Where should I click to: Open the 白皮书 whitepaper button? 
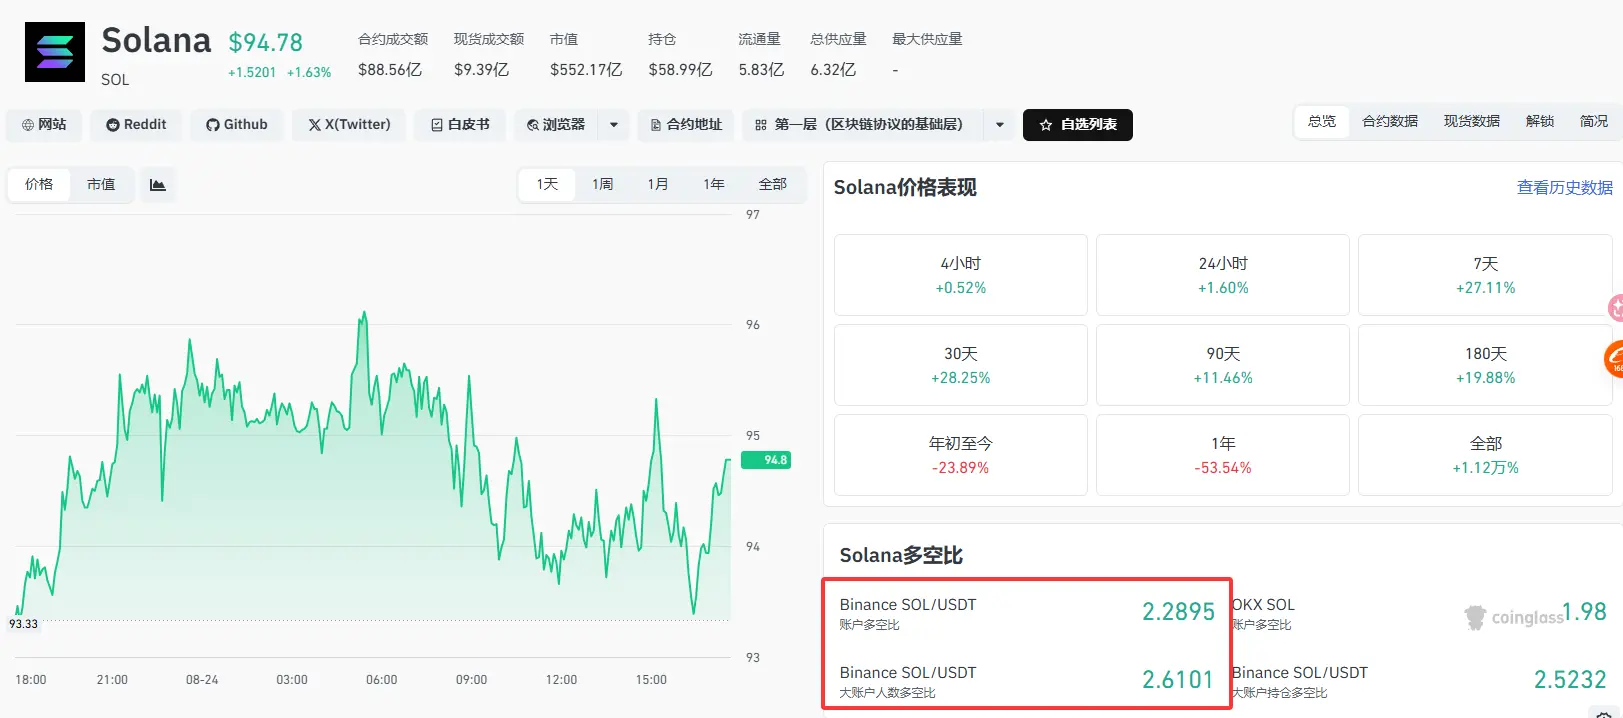tap(460, 125)
